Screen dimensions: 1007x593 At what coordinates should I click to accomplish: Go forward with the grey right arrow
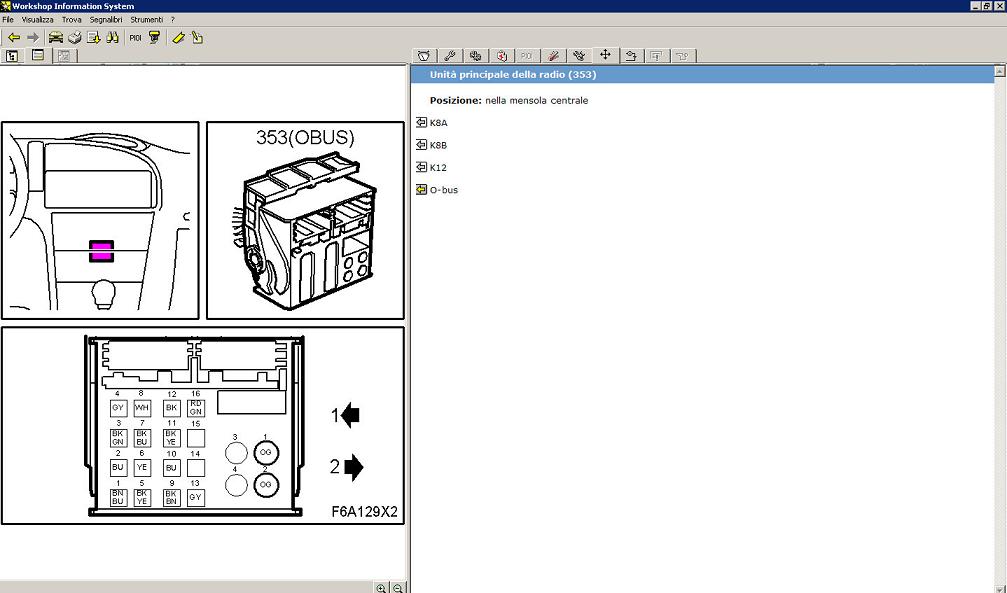click(32, 38)
